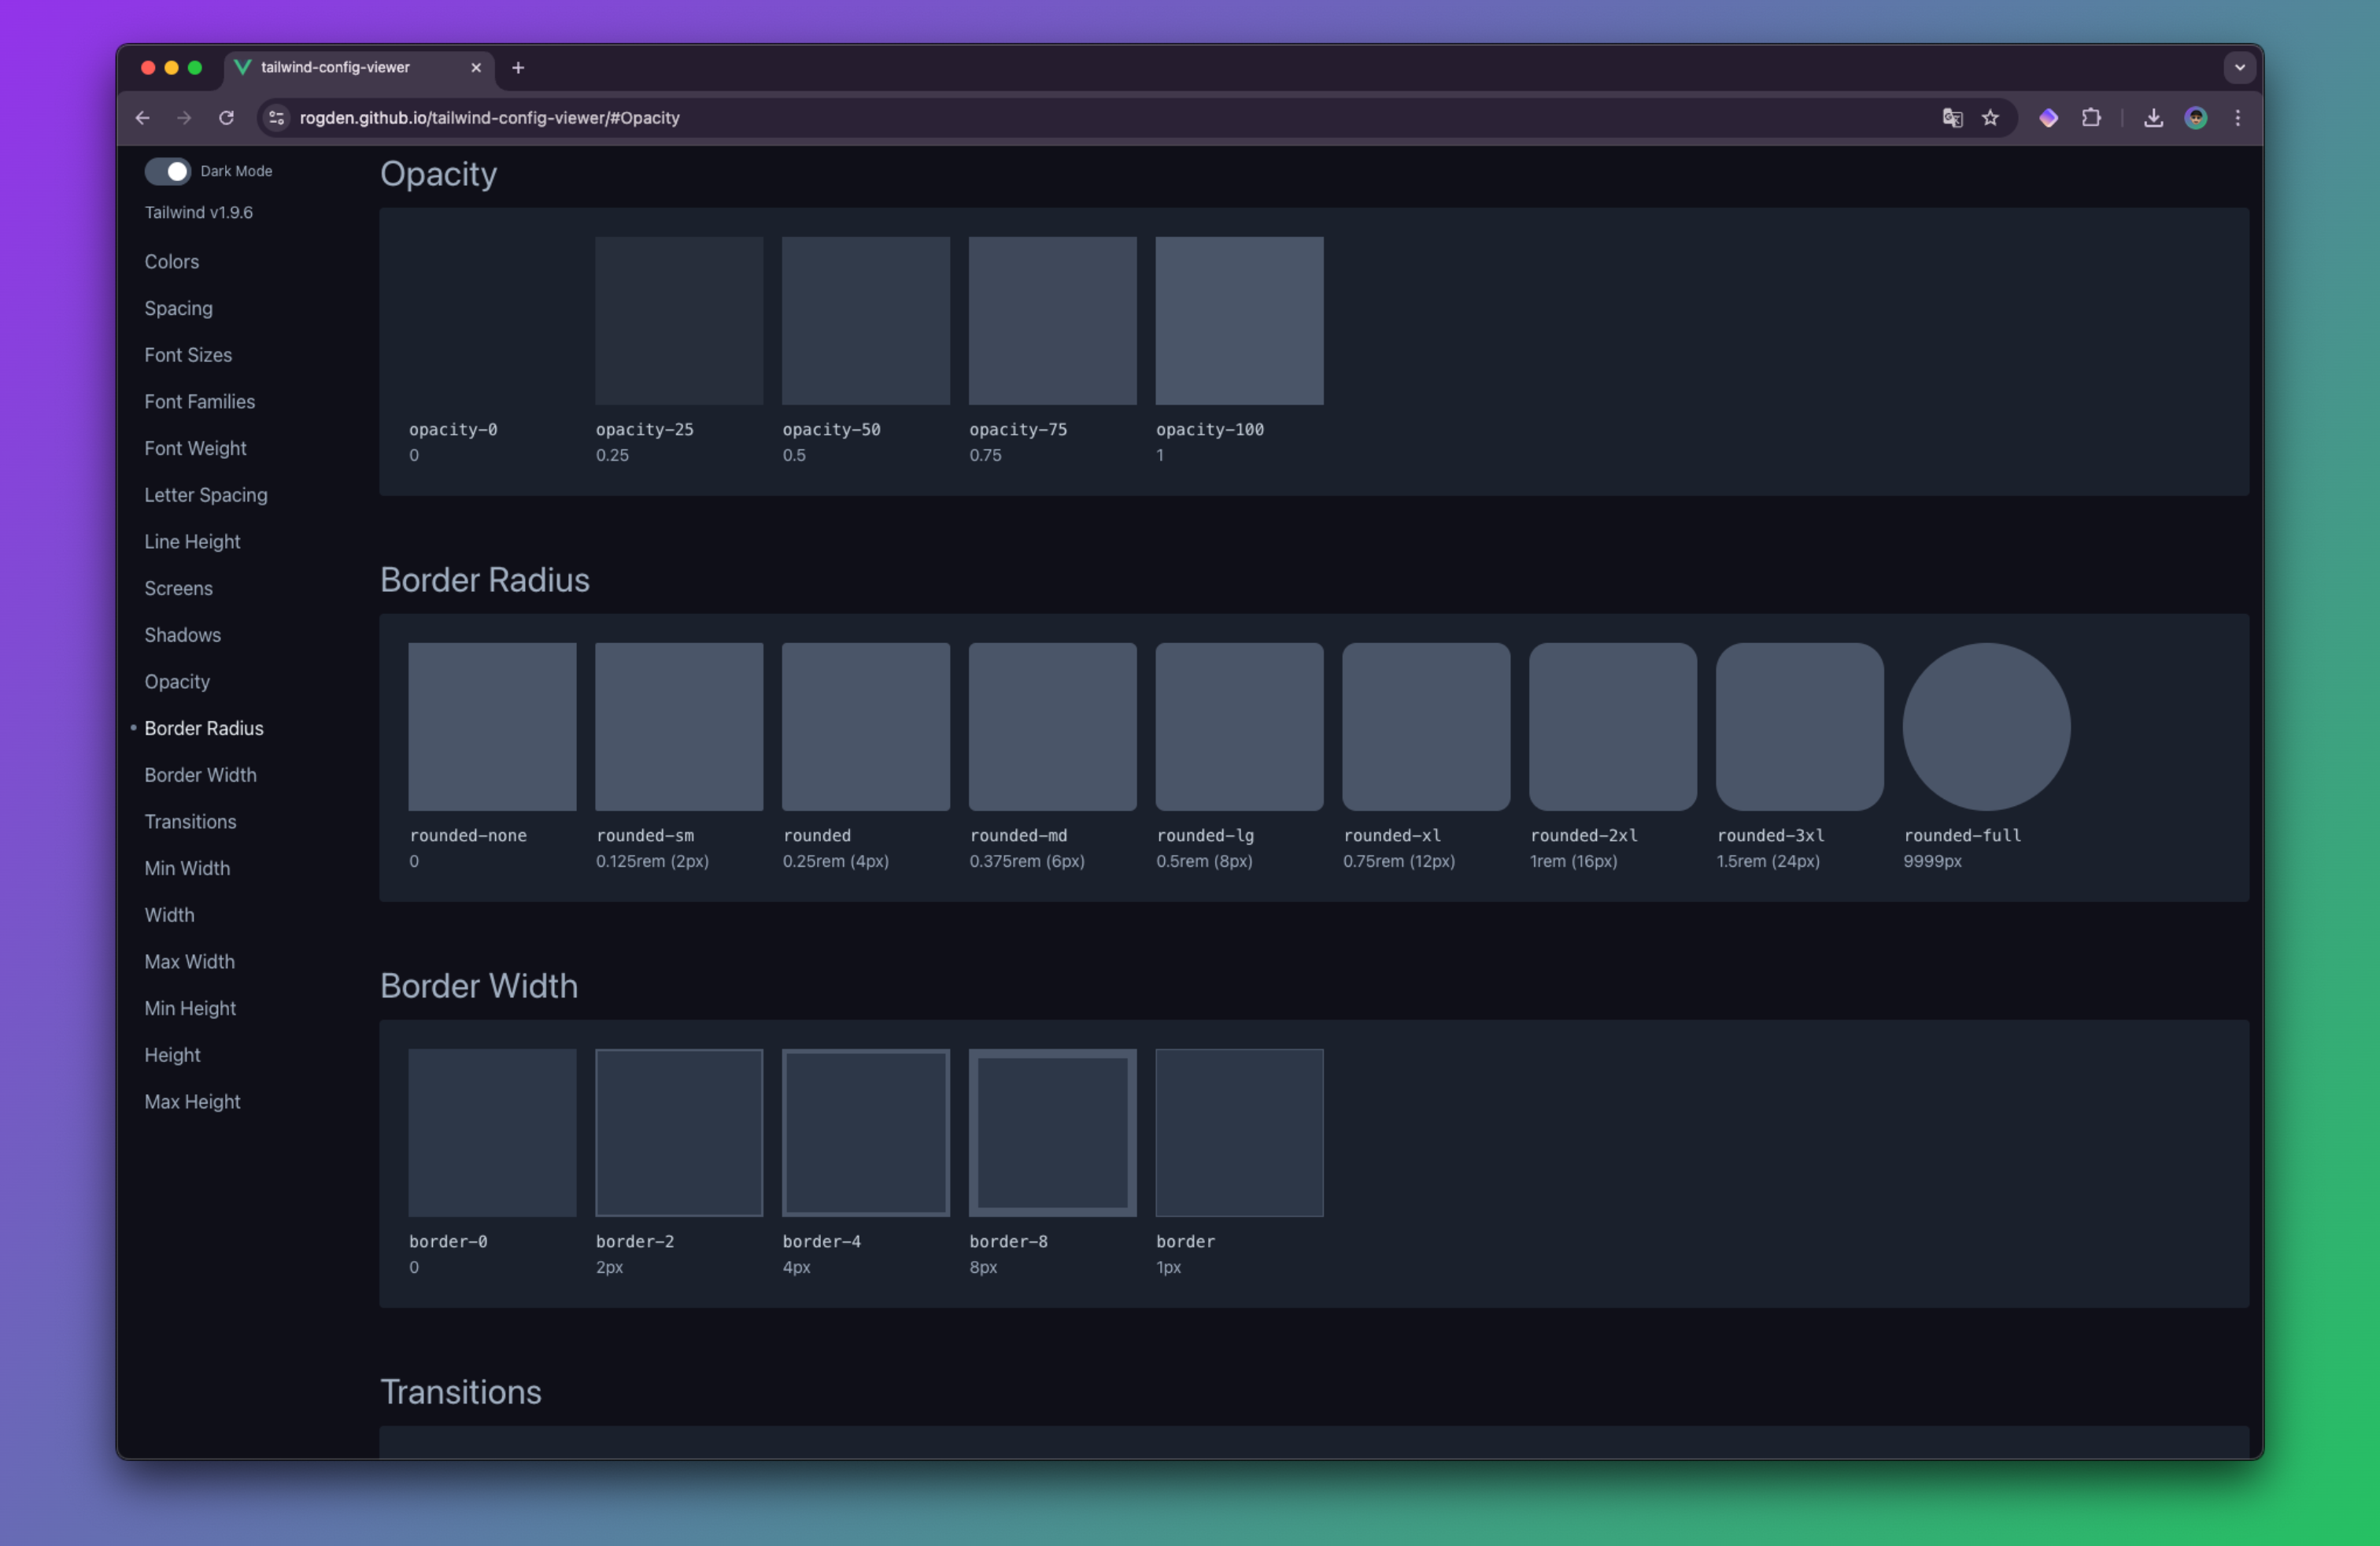Click the opacity-100 swatch
The height and width of the screenshot is (1546, 2380).
tap(1240, 321)
